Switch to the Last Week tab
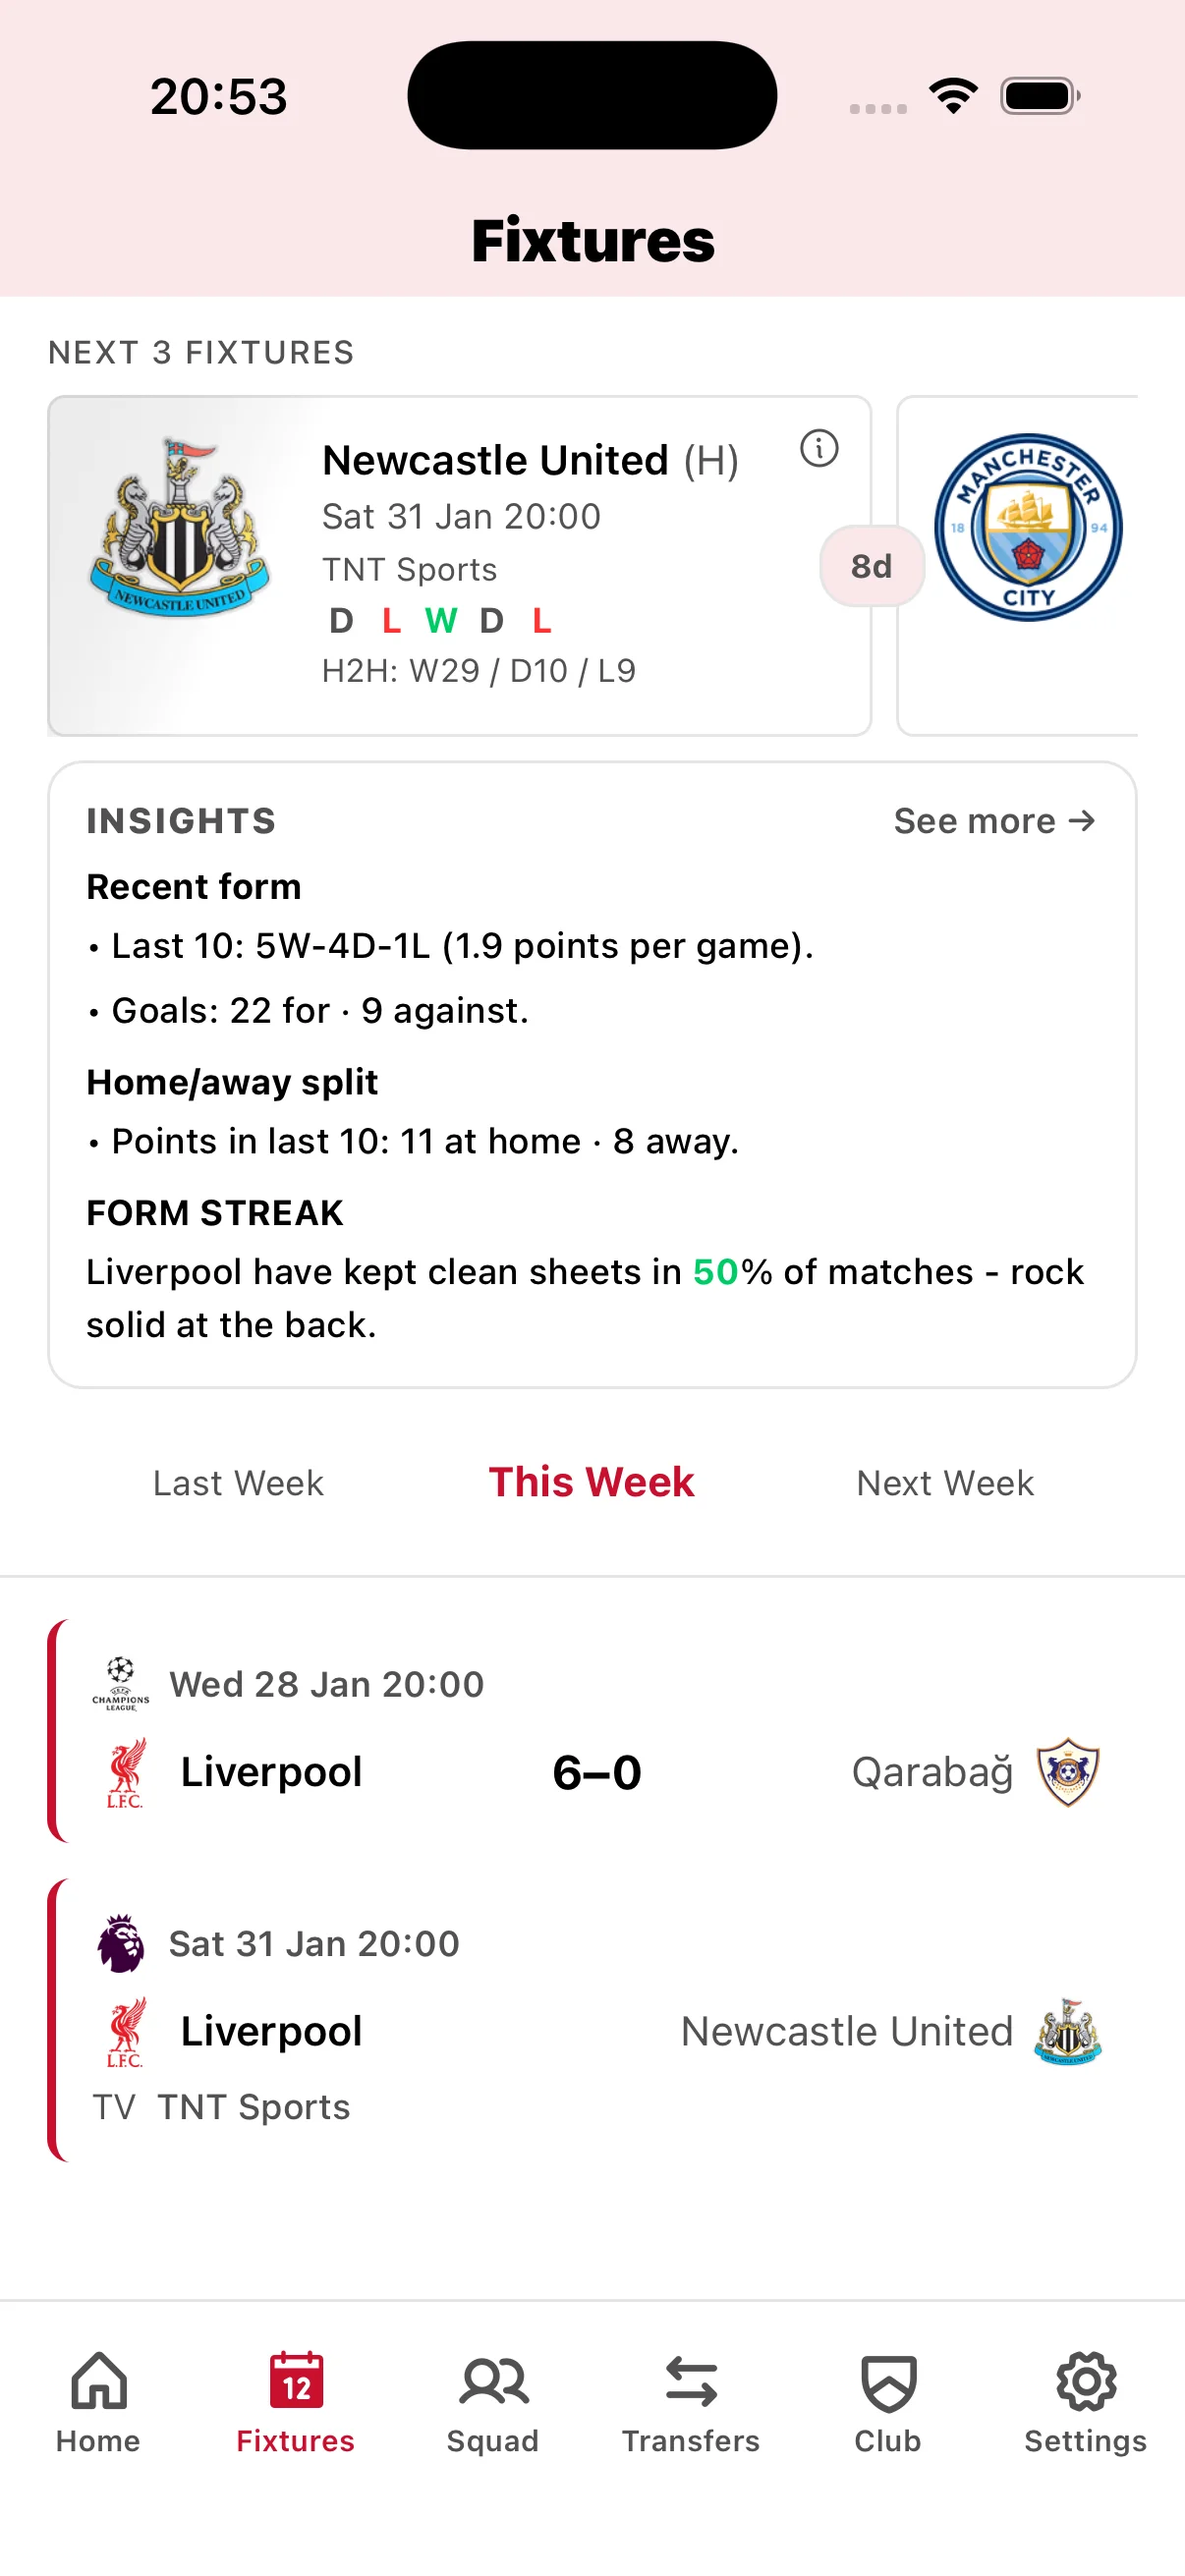This screenshot has width=1185, height=2576. point(238,1483)
